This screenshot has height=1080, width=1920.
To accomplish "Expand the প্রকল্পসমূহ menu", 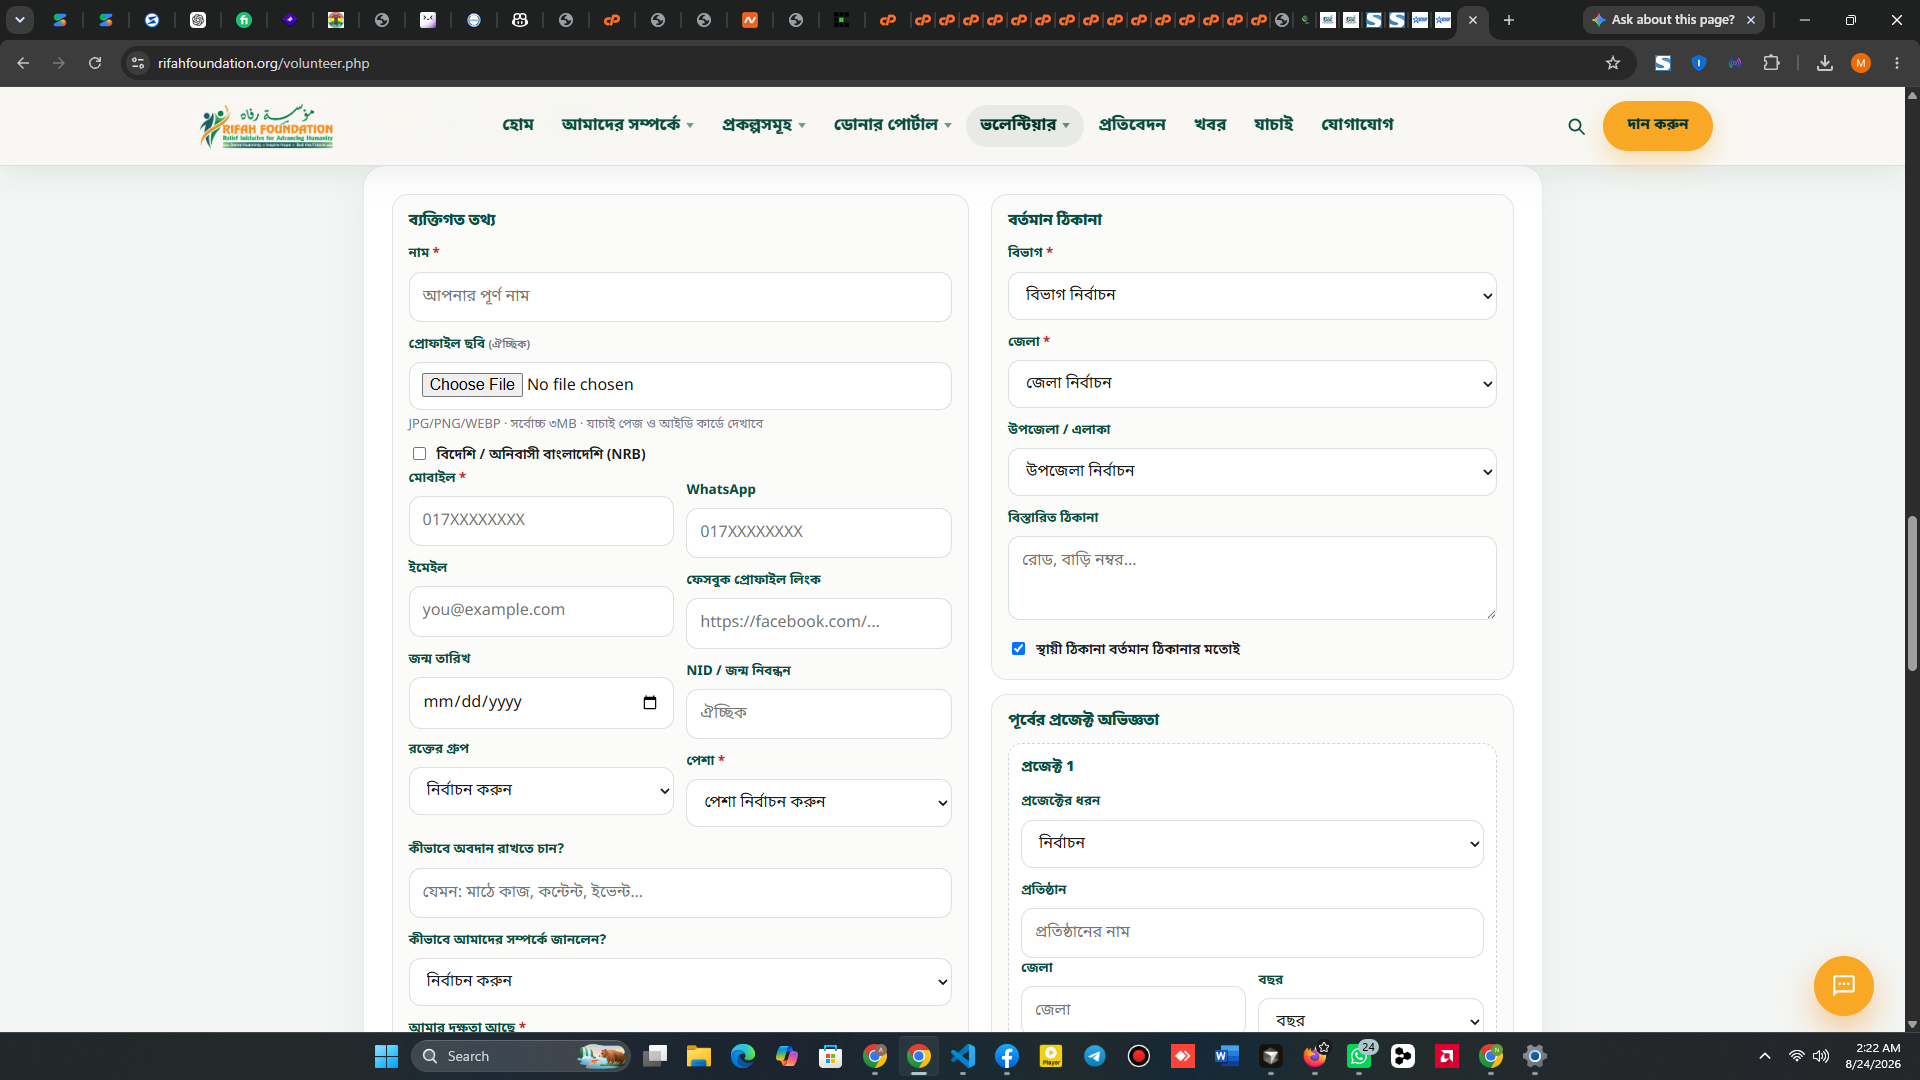I will (763, 125).
